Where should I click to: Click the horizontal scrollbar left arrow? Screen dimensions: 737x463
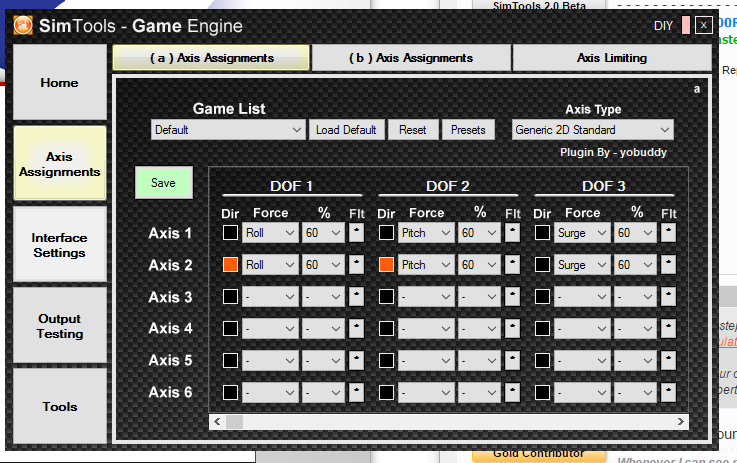click(x=217, y=422)
